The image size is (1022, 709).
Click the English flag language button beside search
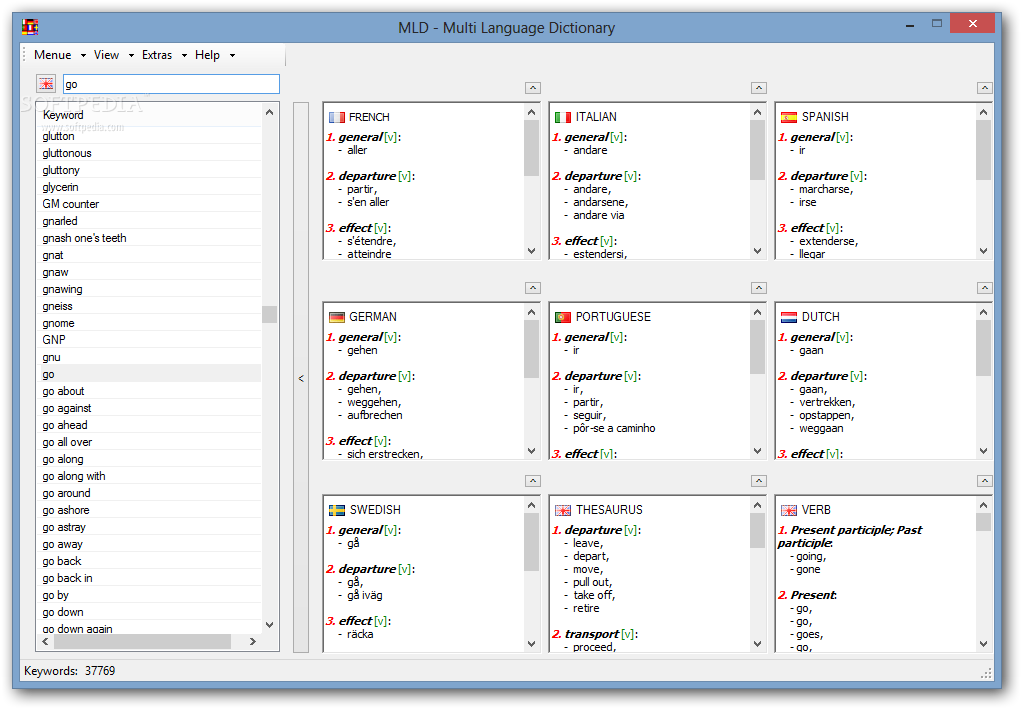pos(46,83)
